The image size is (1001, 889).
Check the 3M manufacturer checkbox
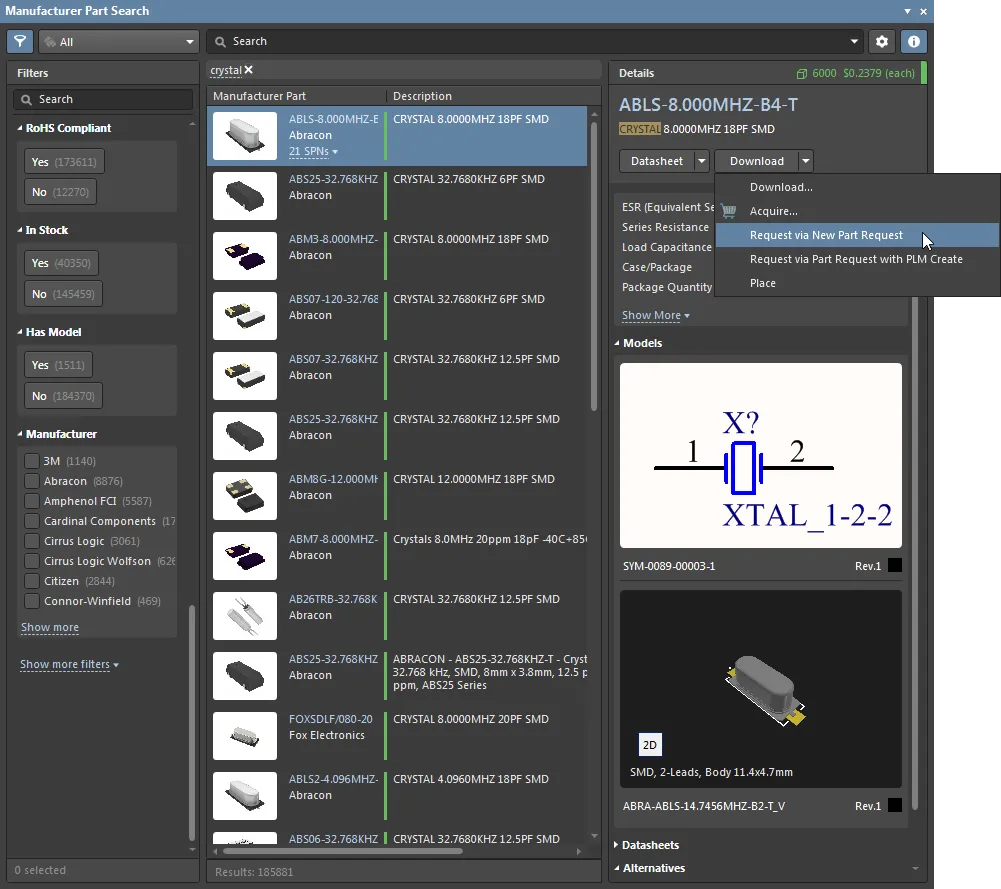[x=32, y=461]
